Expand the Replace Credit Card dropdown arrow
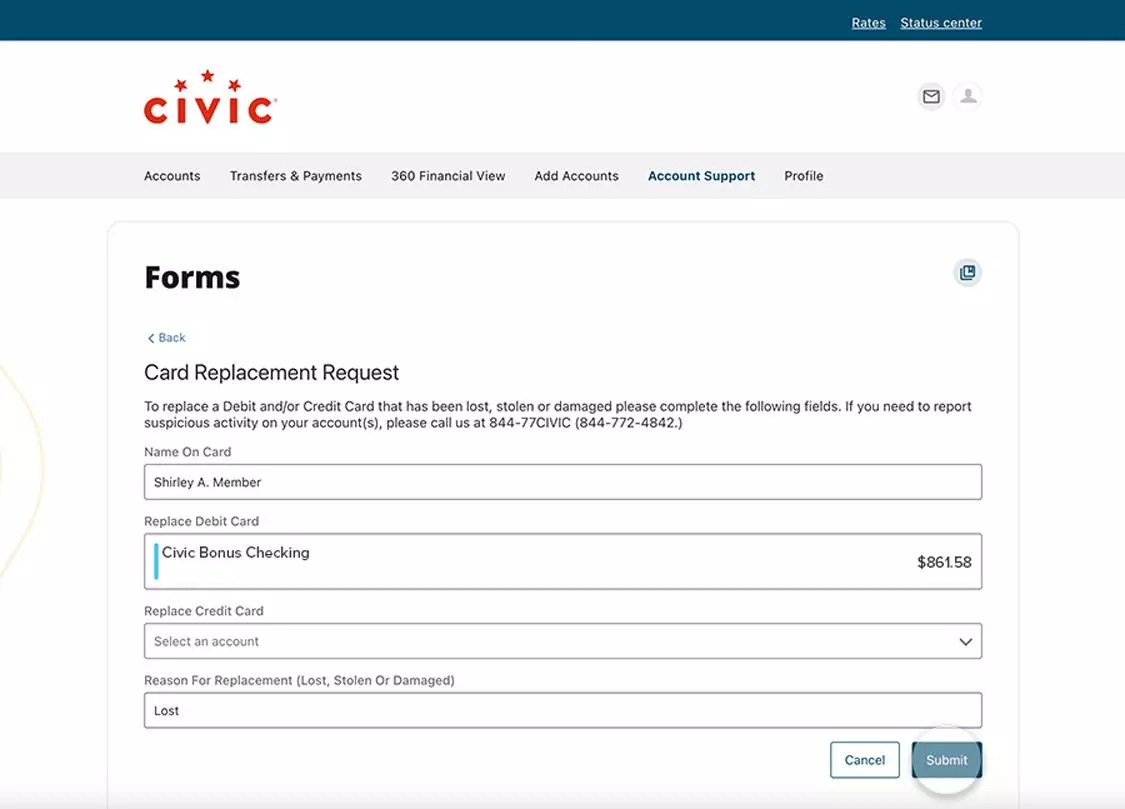The height and width of the screenshot is (809, 1125). pos(965,642)
